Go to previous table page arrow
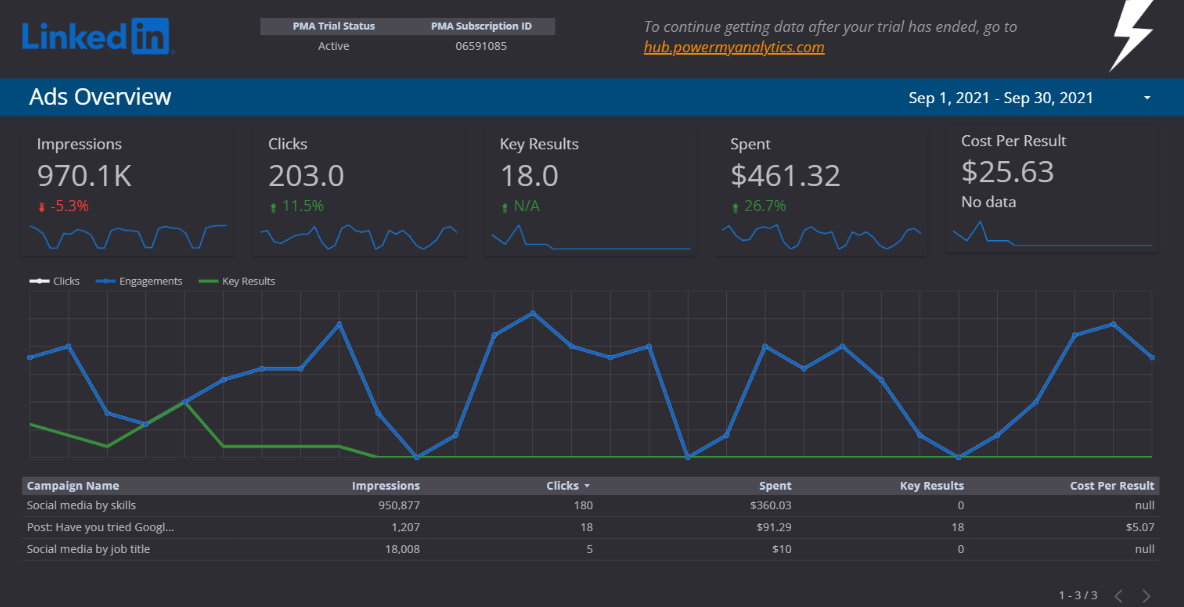Viewport: 1184px width, 607px height. click(x=1118, y=596)
